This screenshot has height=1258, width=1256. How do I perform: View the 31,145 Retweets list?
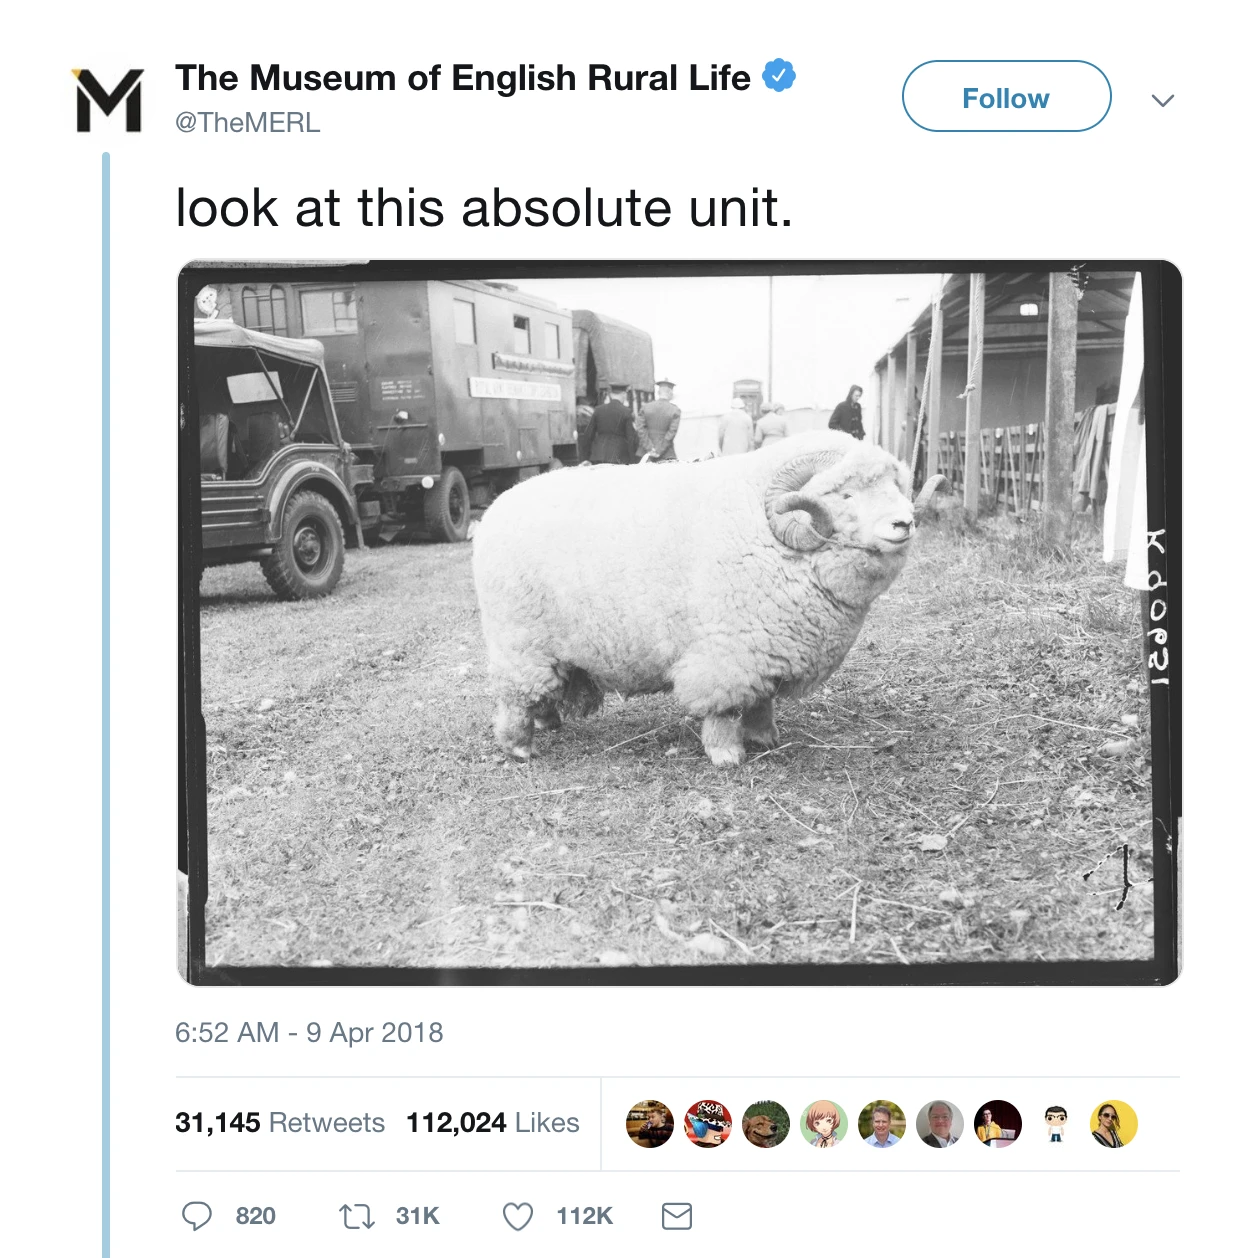click(x=279, y=1123)
